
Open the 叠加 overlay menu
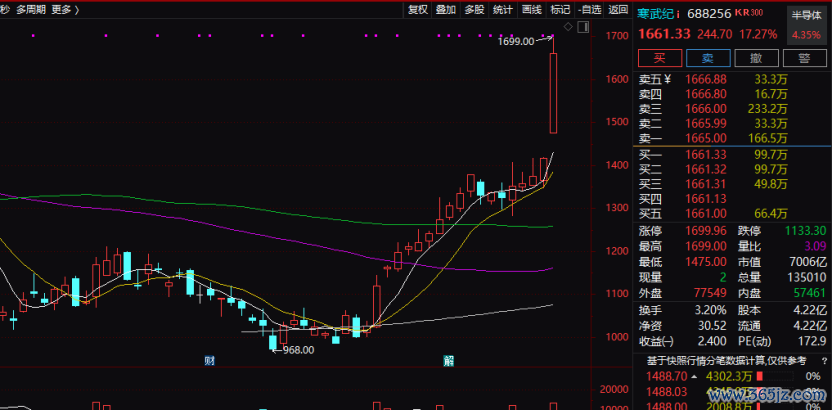446,10
